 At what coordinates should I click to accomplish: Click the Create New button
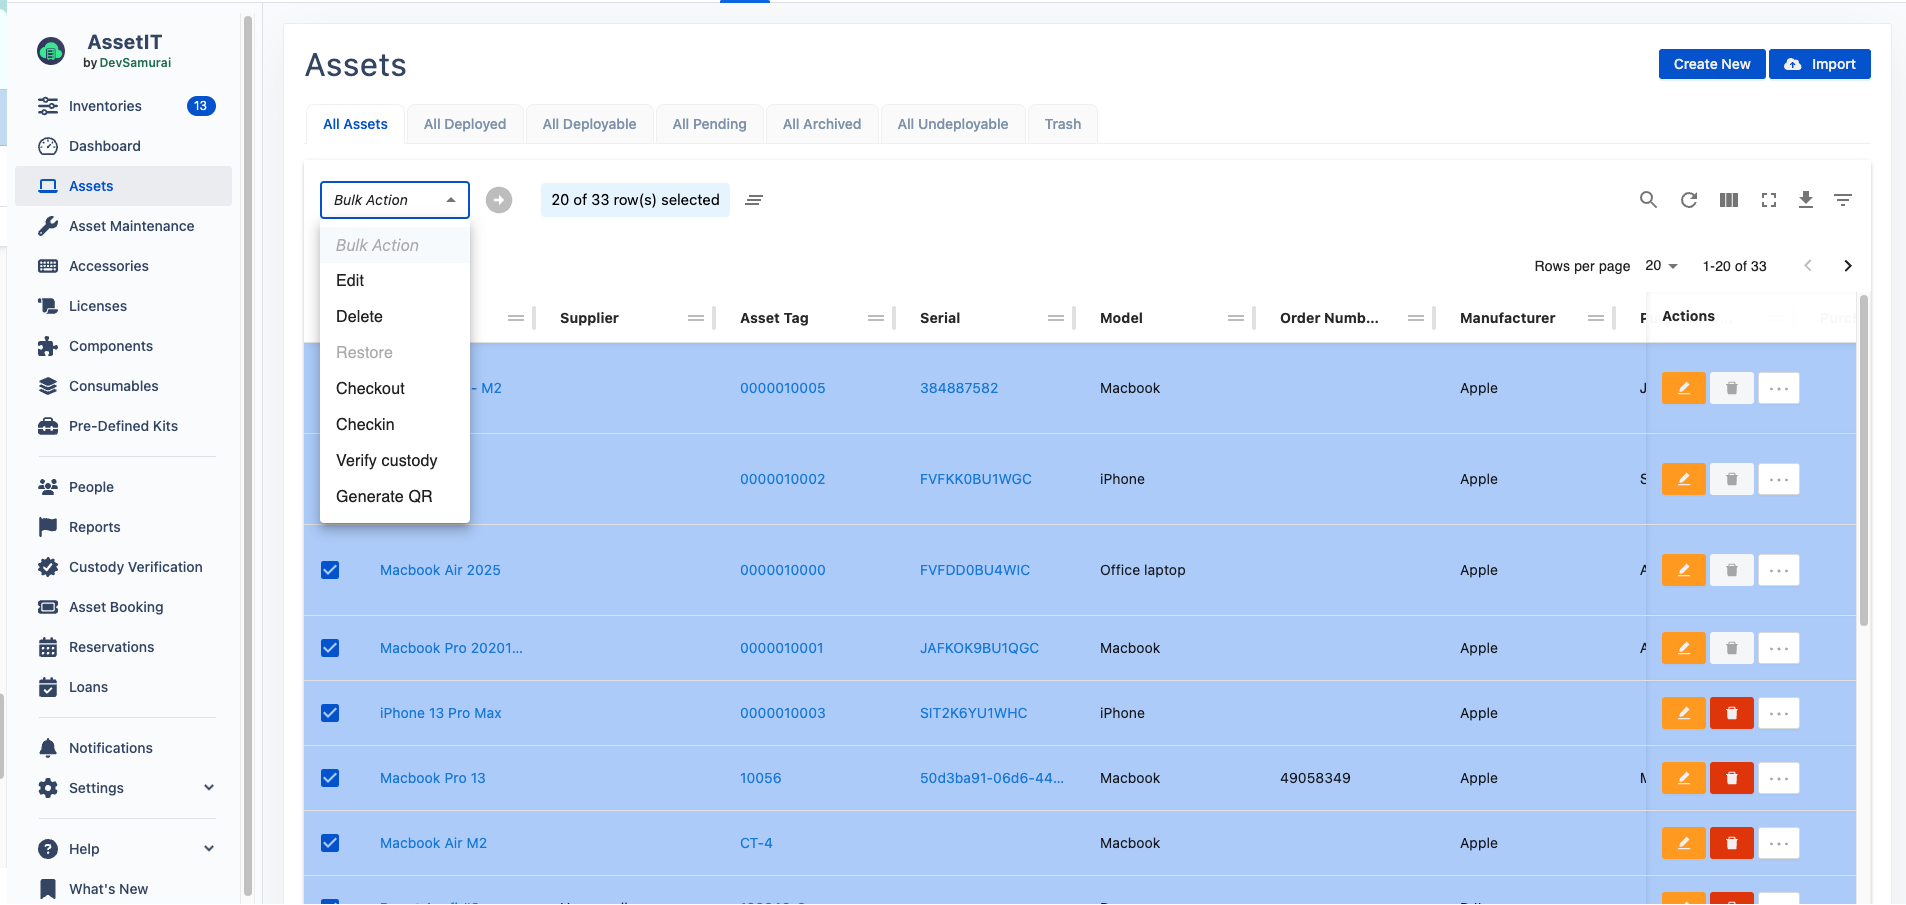point(1712,64)
